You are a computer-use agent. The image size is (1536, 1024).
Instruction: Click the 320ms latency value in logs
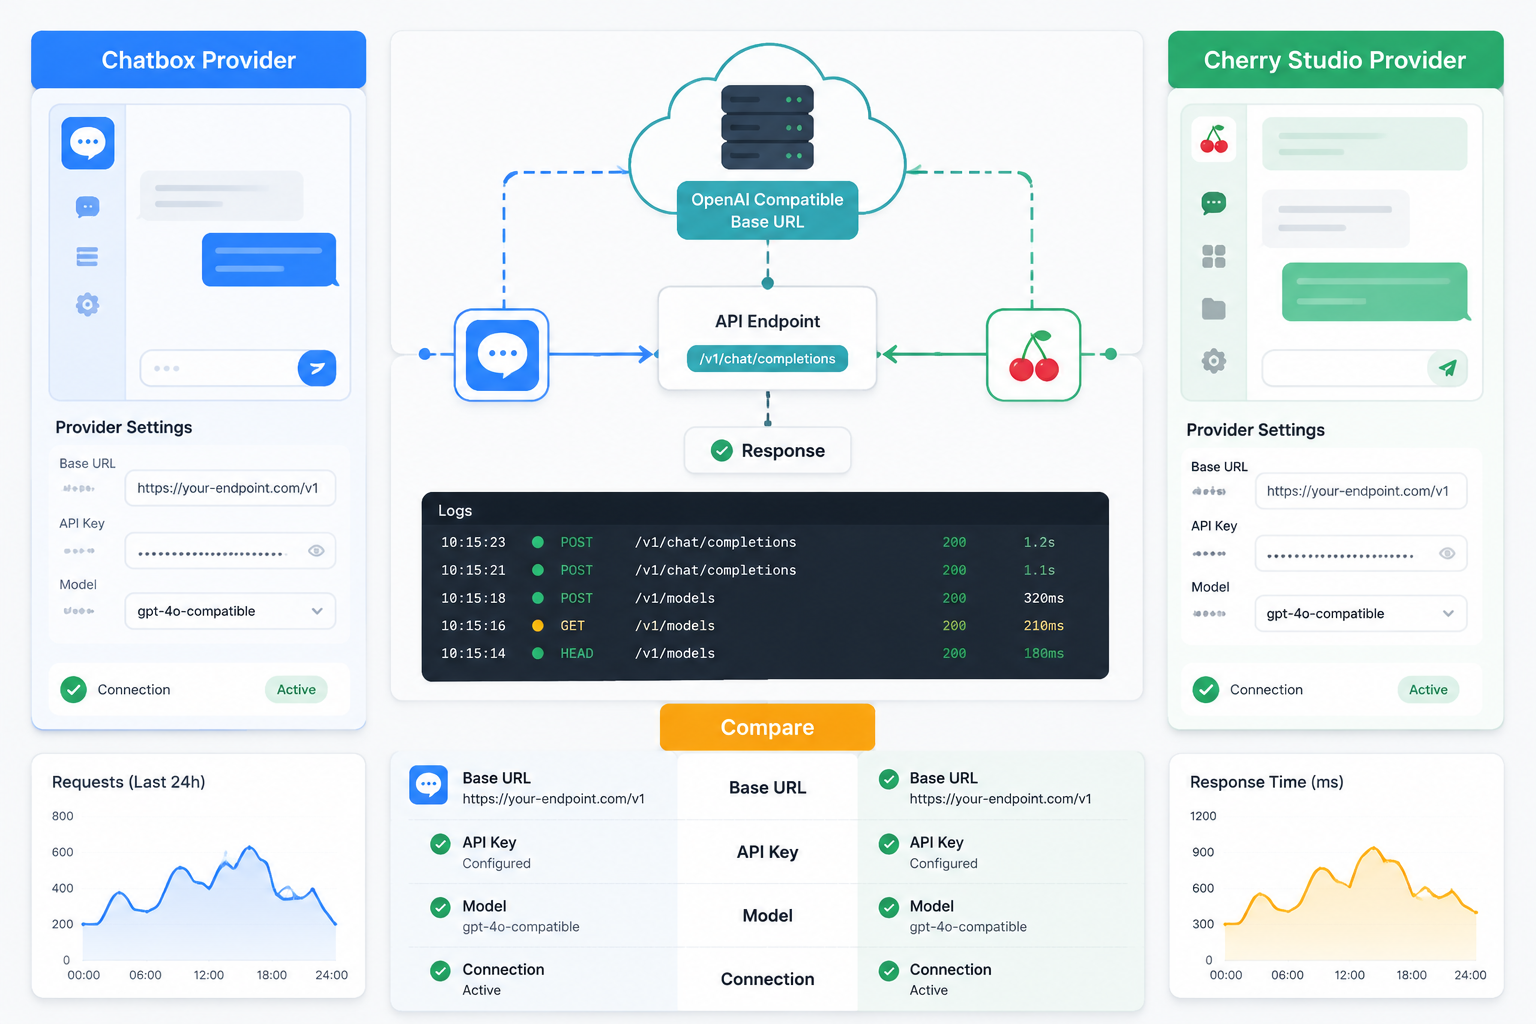1043,598
